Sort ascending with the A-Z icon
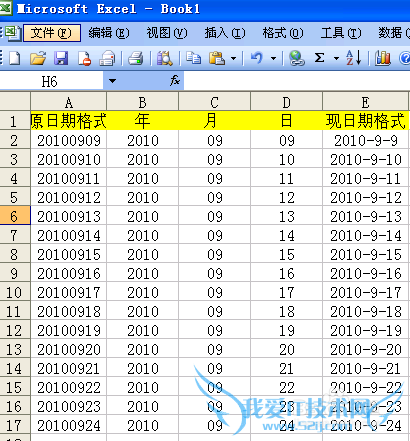This screenshot has width=410, height=441. (x=353, y=58)
